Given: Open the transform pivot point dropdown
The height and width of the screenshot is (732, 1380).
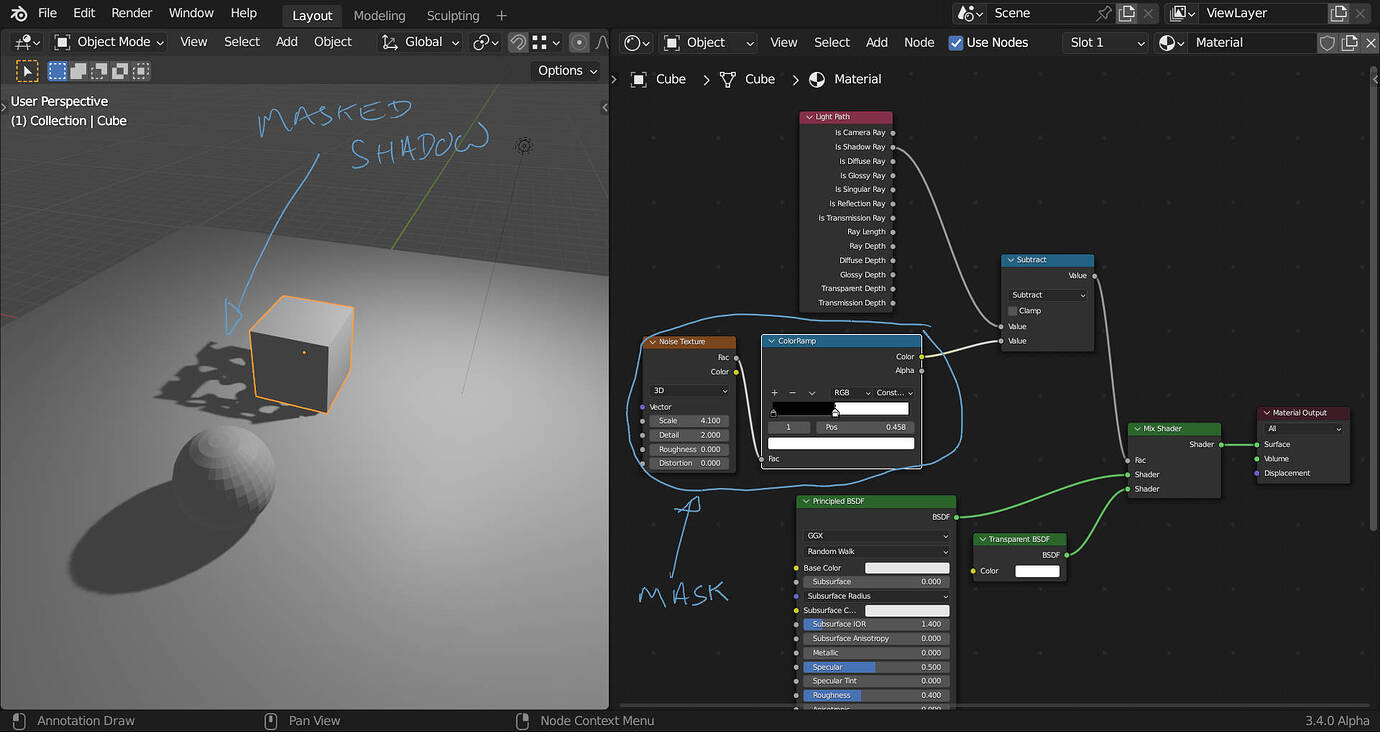Looking at the screenshot, I should tap(485, 42).
